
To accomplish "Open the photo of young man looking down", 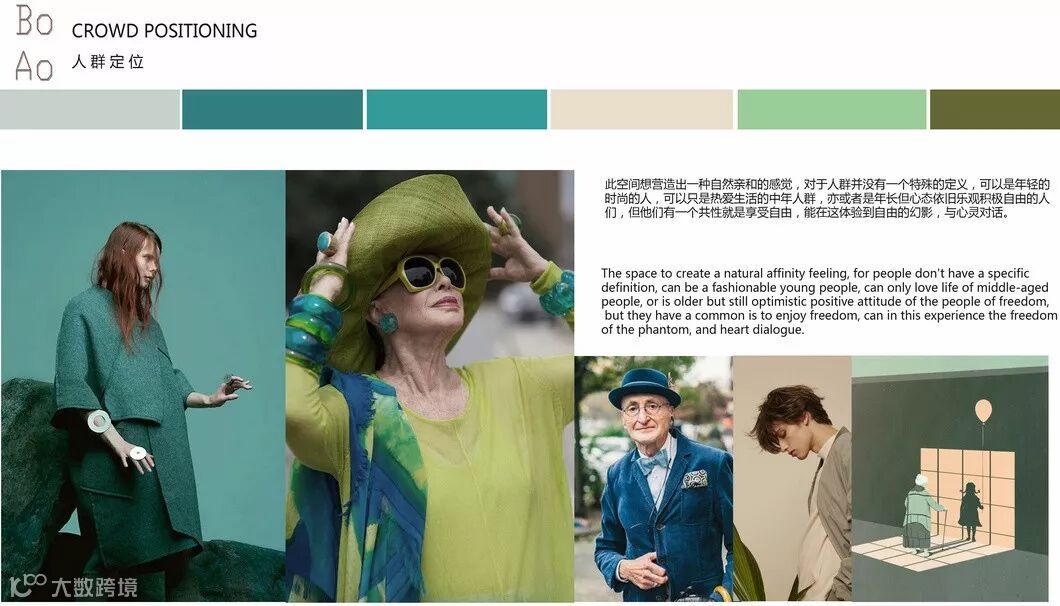I will pyautogui.click(x=792, y=479).
